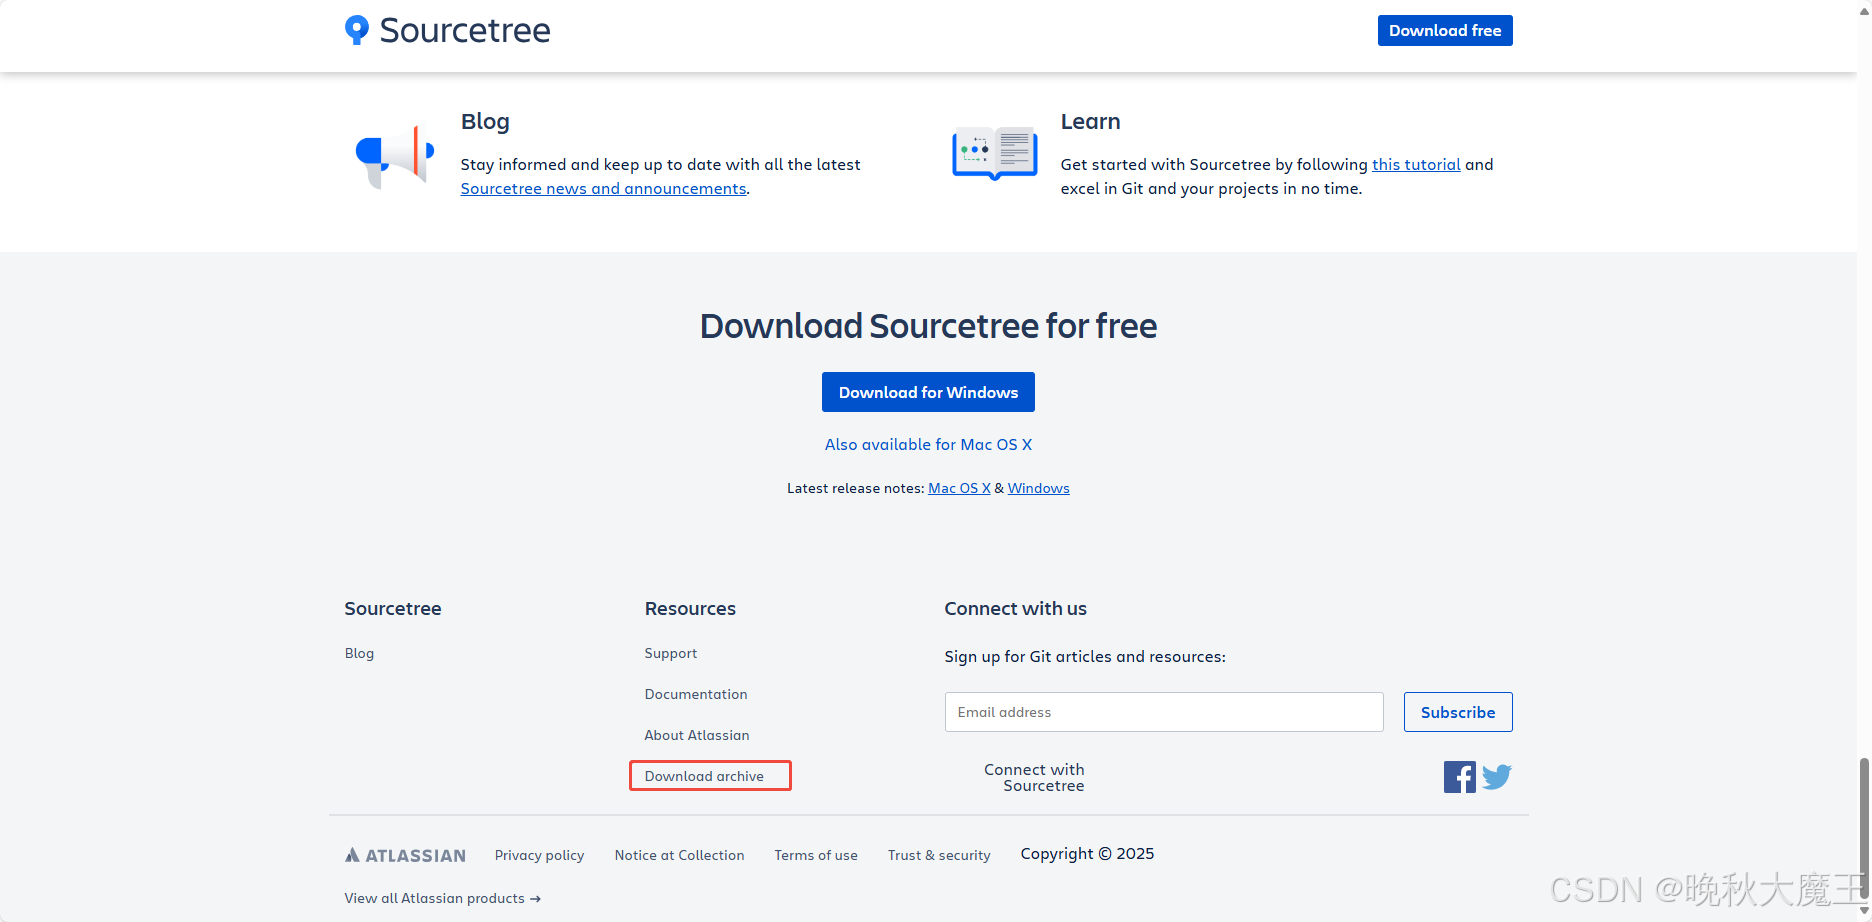Click the Connect with us heading
The height and width of the screenshot is (922, 1872).
(1015, 609)
